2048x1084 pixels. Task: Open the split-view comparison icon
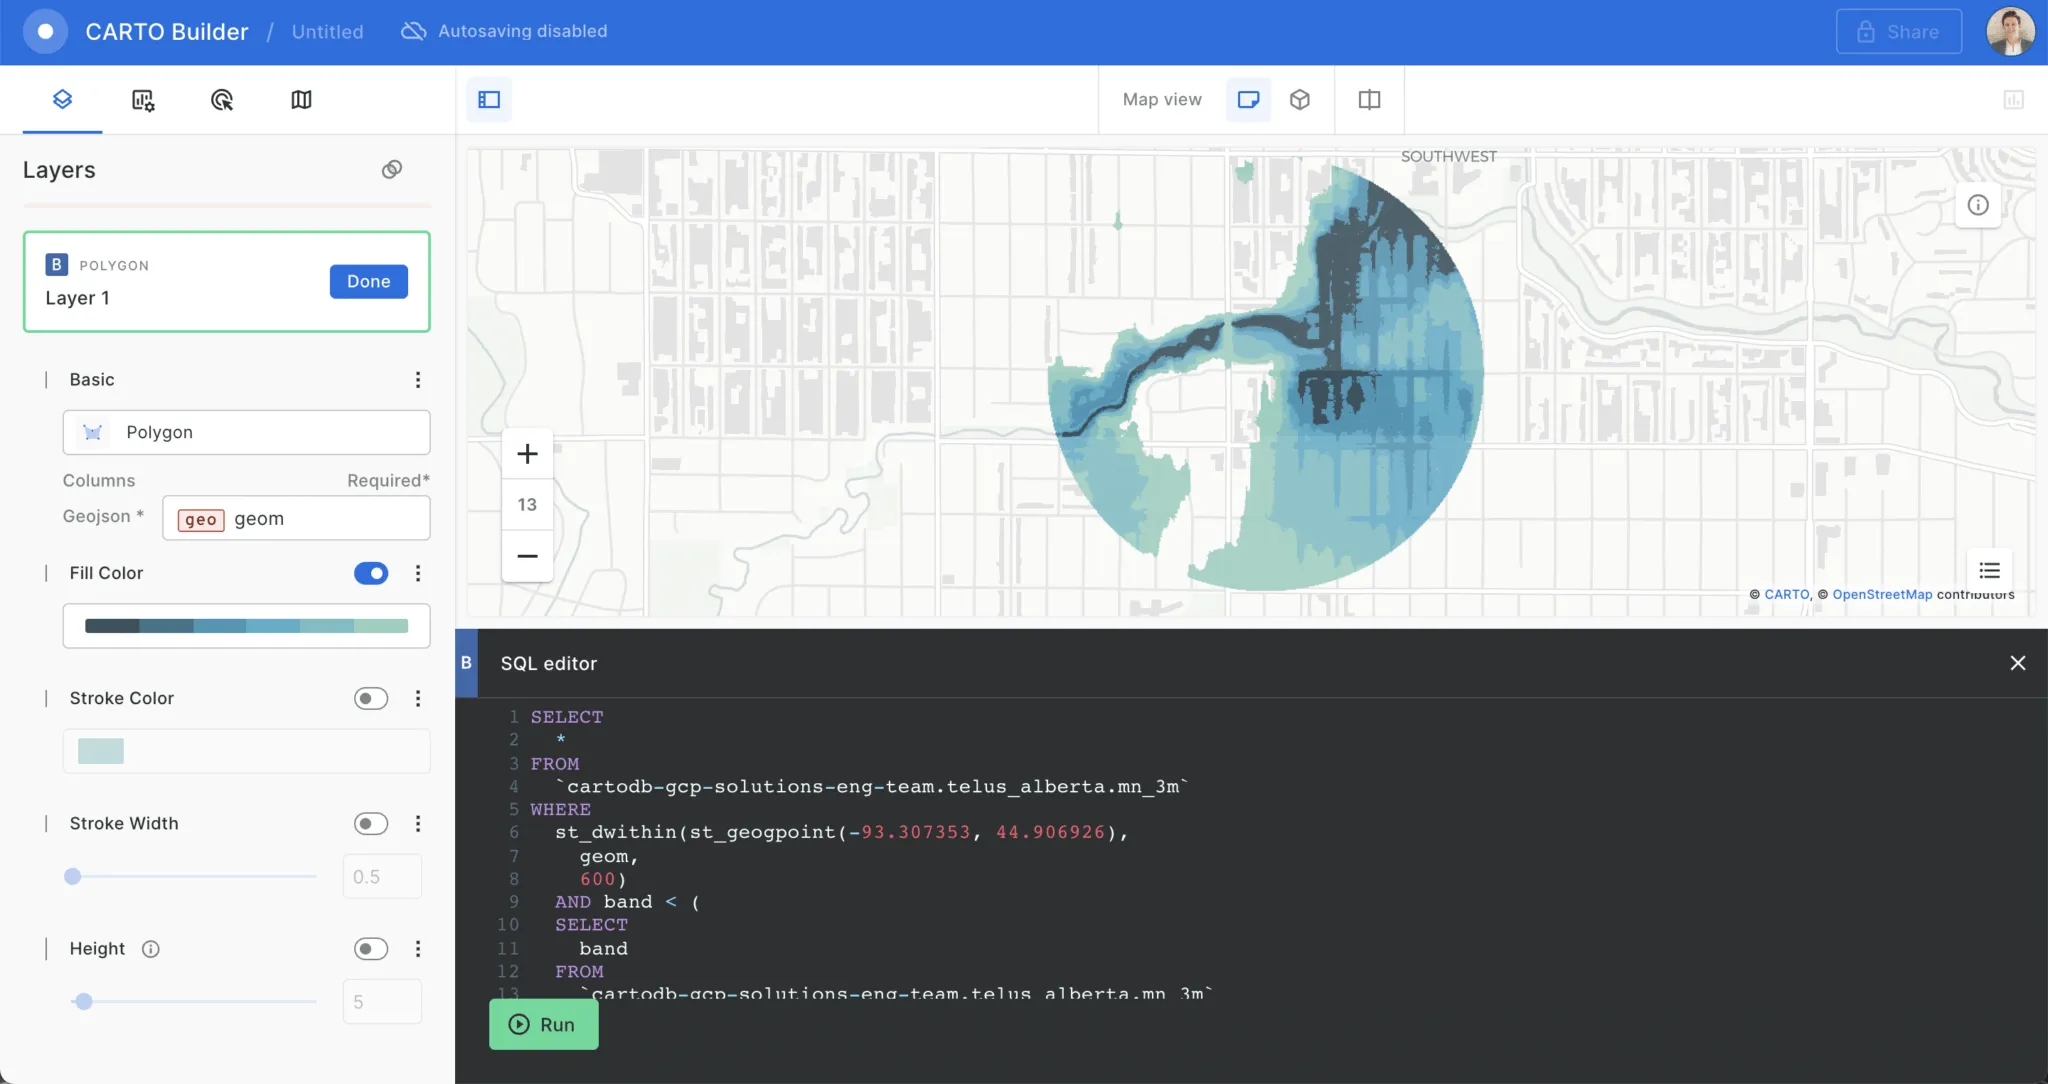click(x=1369, y=99)
